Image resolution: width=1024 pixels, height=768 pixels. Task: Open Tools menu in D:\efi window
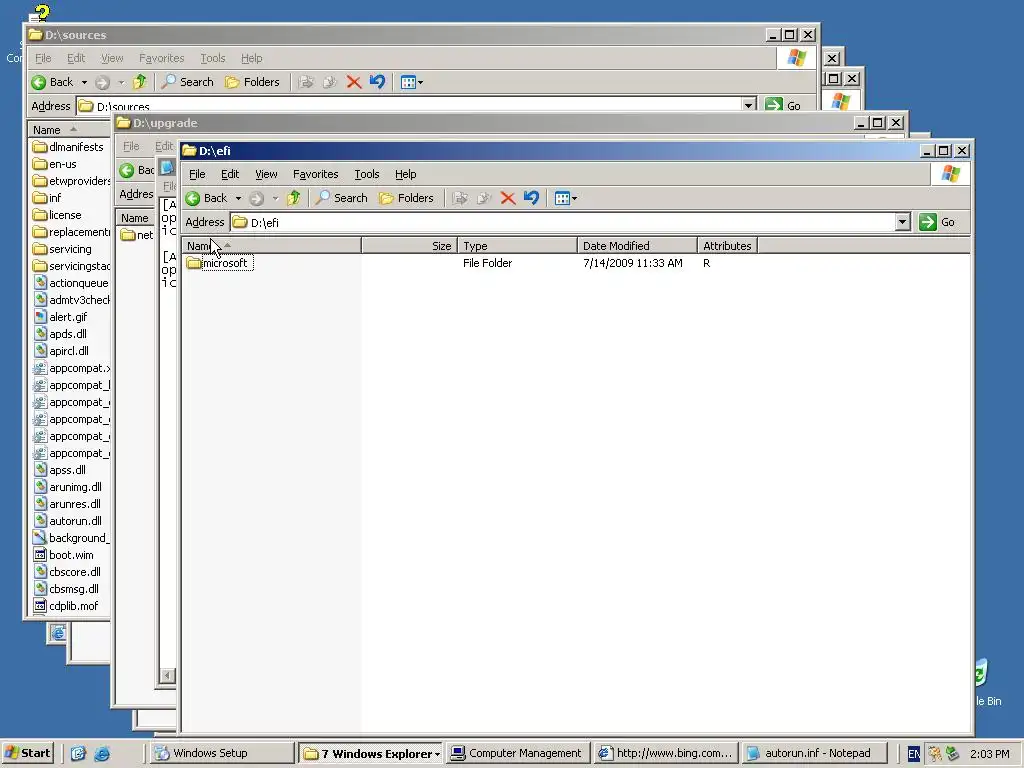pos(366,174)
